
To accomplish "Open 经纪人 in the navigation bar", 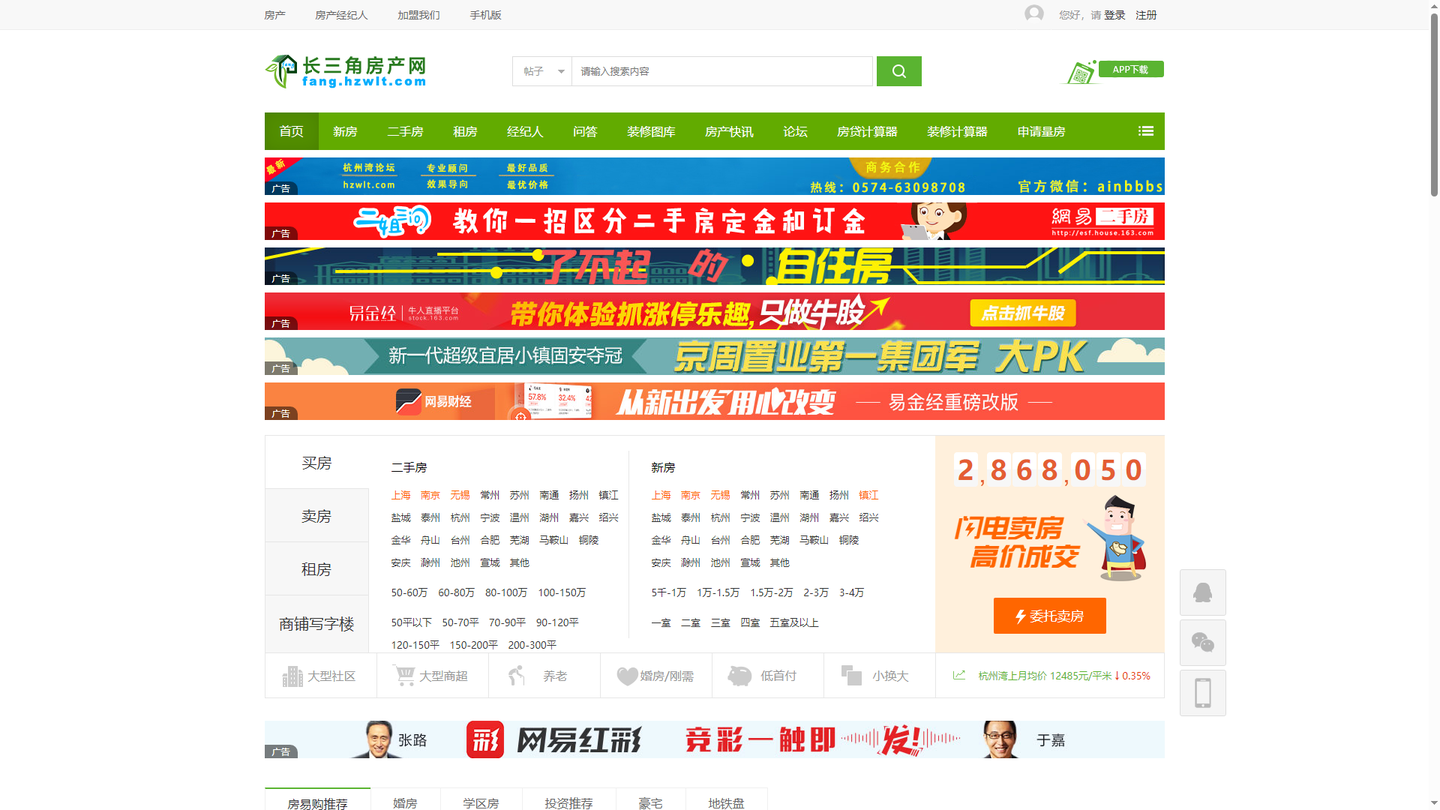I will pyautogui.click(x=525, y=131).
